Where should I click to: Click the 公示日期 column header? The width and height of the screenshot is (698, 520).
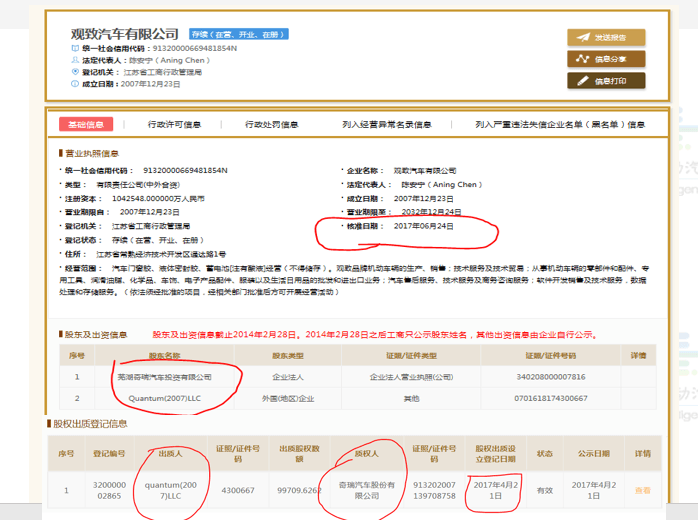(x=593, y=454)
